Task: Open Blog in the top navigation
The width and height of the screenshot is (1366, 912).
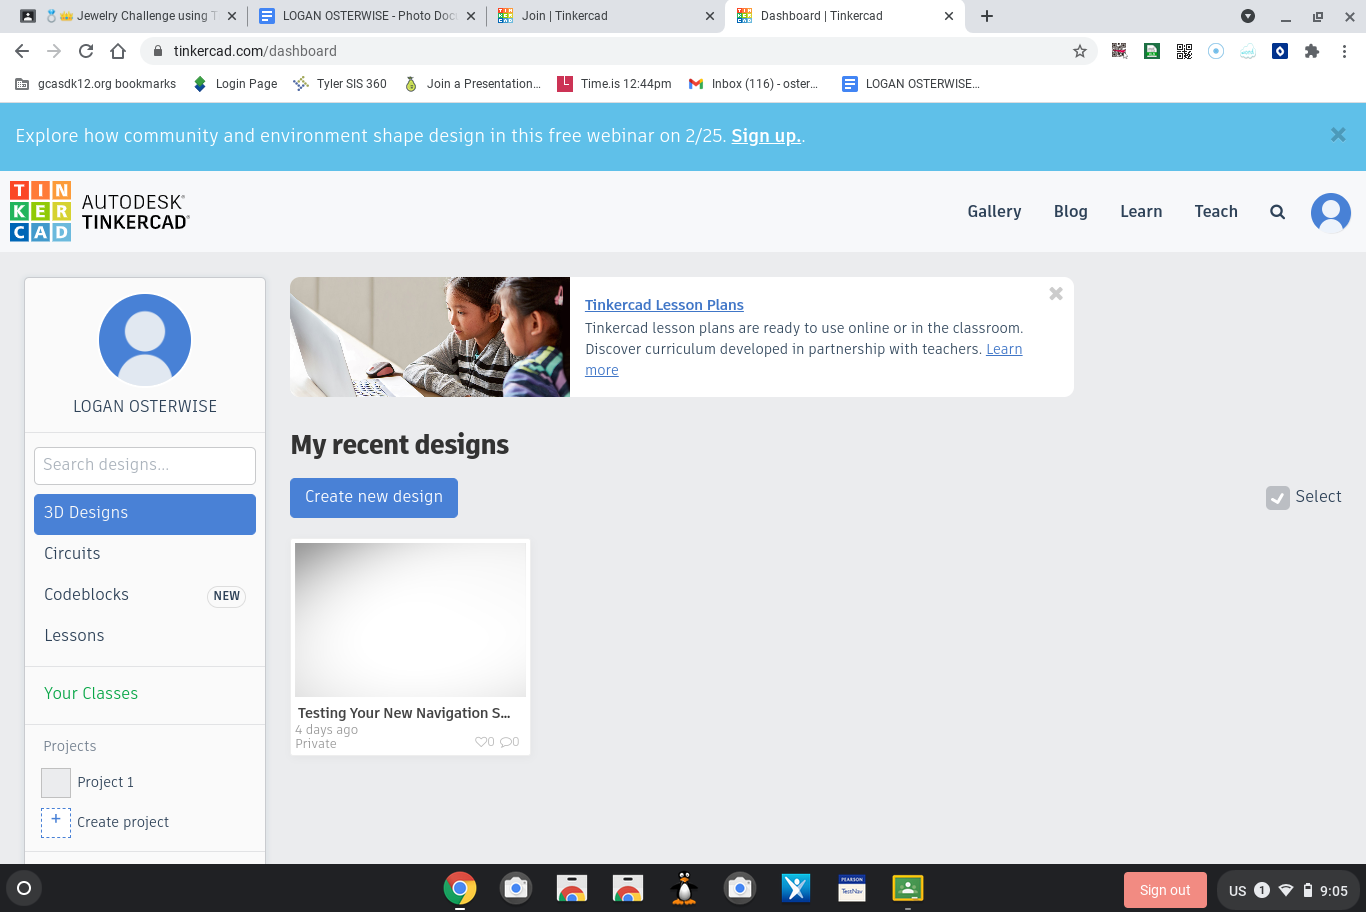Action: point(1070,212)
